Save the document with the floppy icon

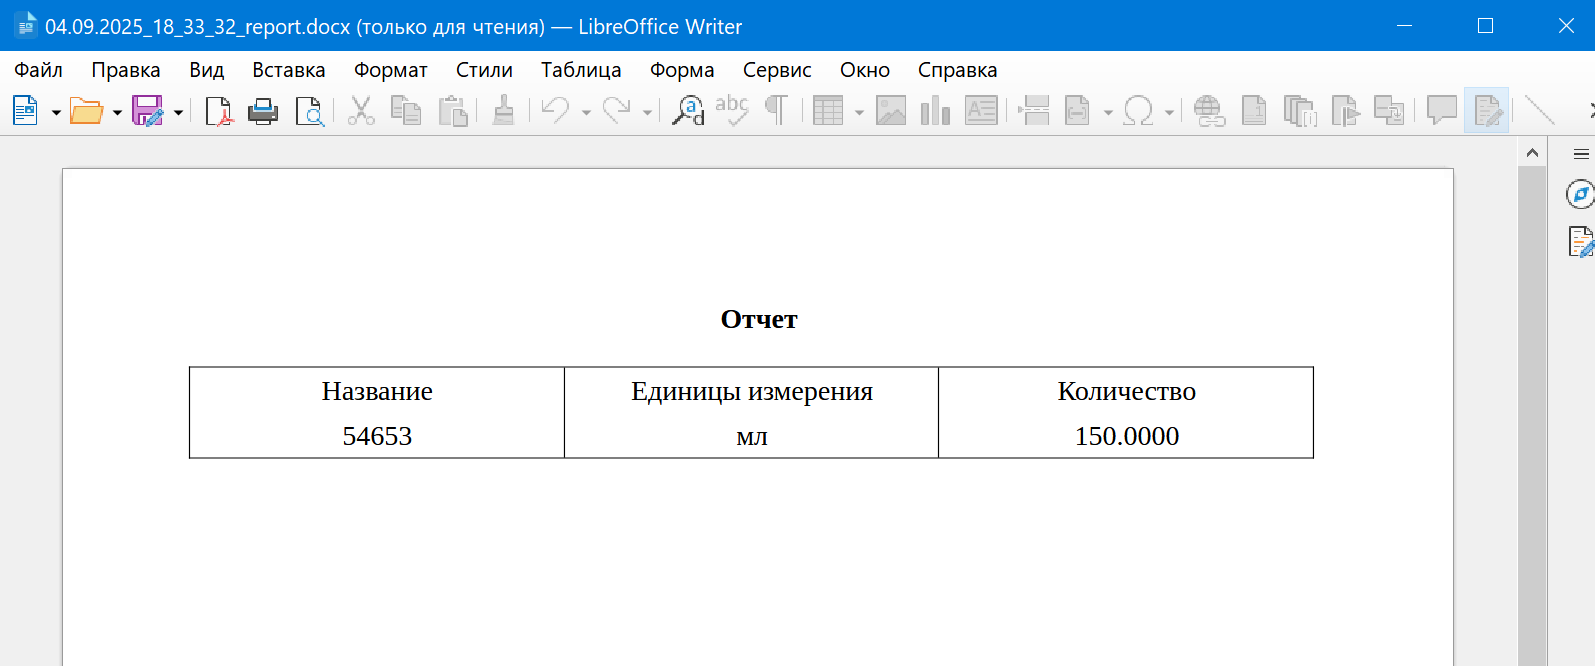coord(147,110)
